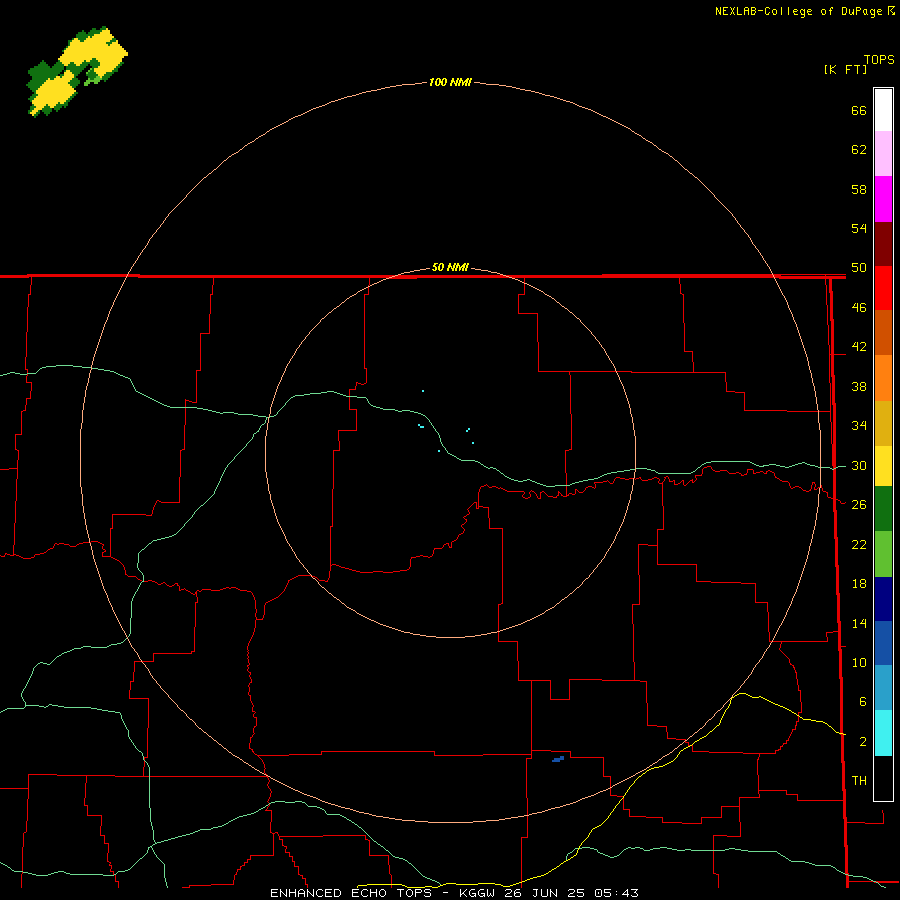Image resolution: width=900 pixels, height=900 pixels.
Task: Click the legend value '6'
Action: coord(863,702)
